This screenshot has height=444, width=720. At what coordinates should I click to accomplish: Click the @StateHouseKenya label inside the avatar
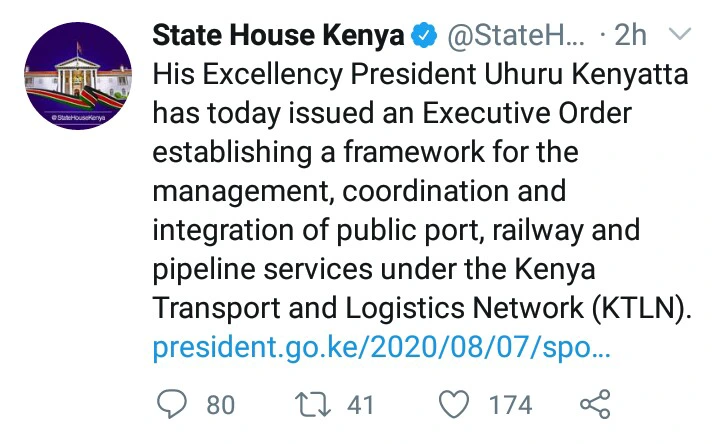point(78,118)
